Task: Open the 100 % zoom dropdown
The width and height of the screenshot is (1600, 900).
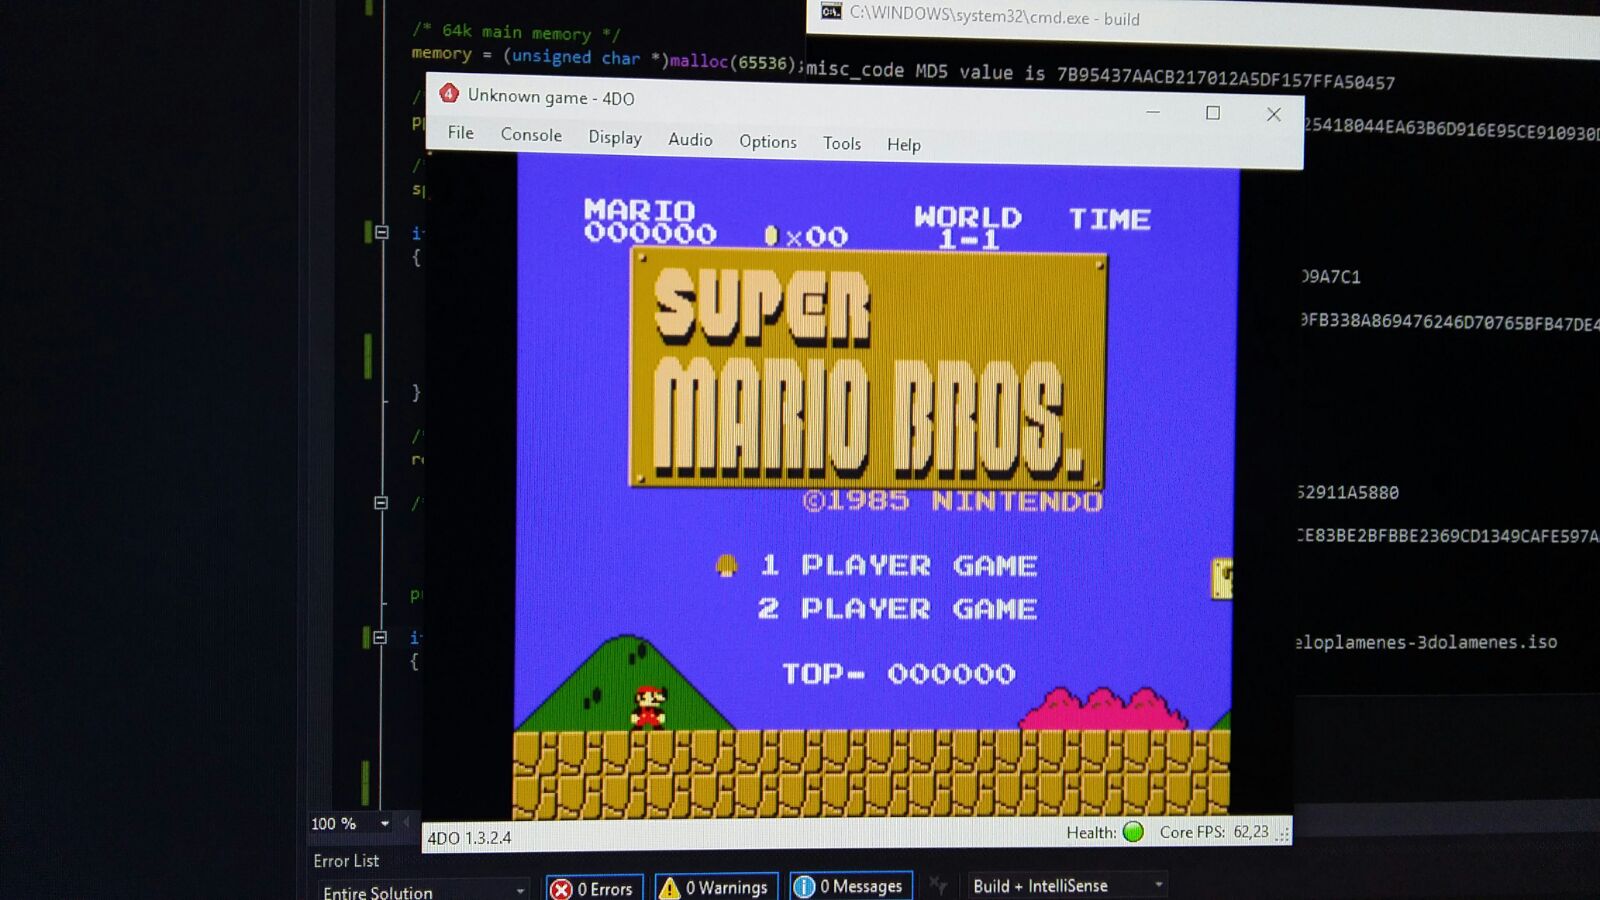Action: coord(385,824)
